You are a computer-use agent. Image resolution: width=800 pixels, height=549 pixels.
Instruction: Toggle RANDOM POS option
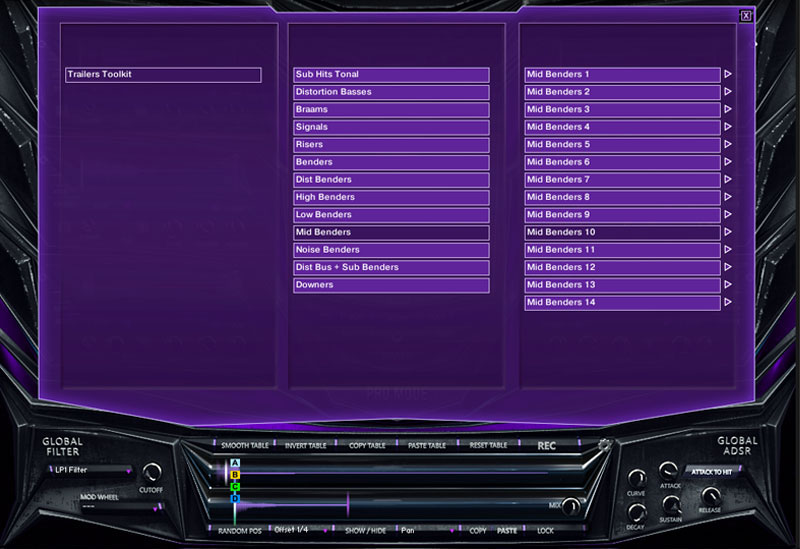coord(239,531)
